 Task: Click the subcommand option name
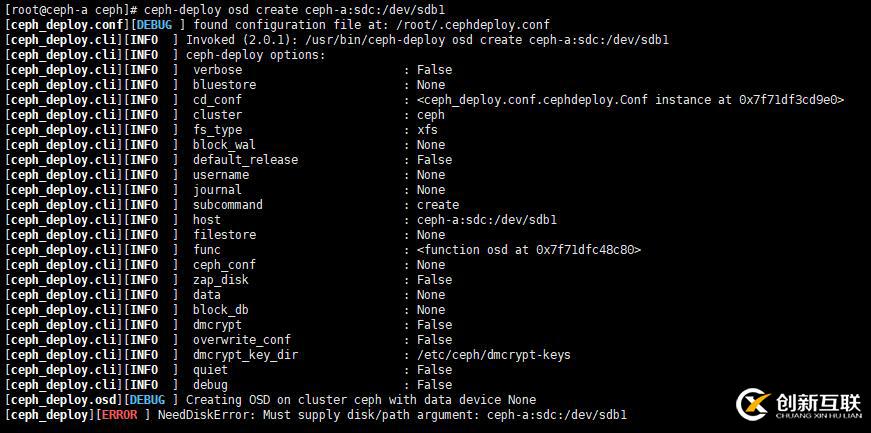tap(227, 205)
